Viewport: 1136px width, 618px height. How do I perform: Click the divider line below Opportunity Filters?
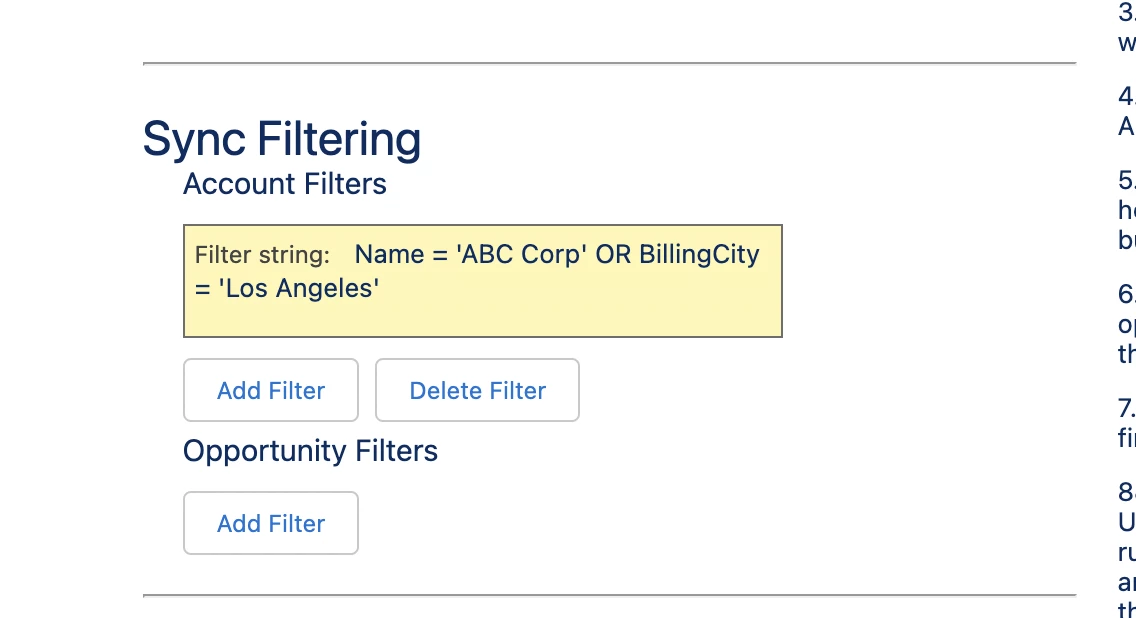609,595
